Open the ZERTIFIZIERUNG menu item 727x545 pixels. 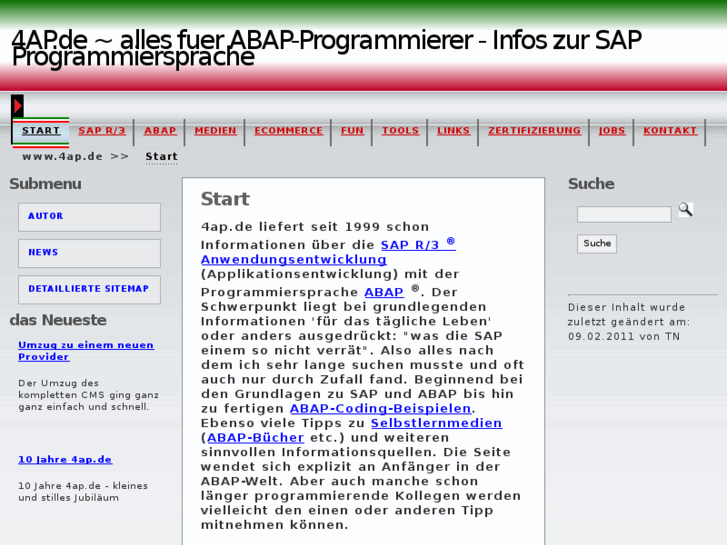point(534,131)
